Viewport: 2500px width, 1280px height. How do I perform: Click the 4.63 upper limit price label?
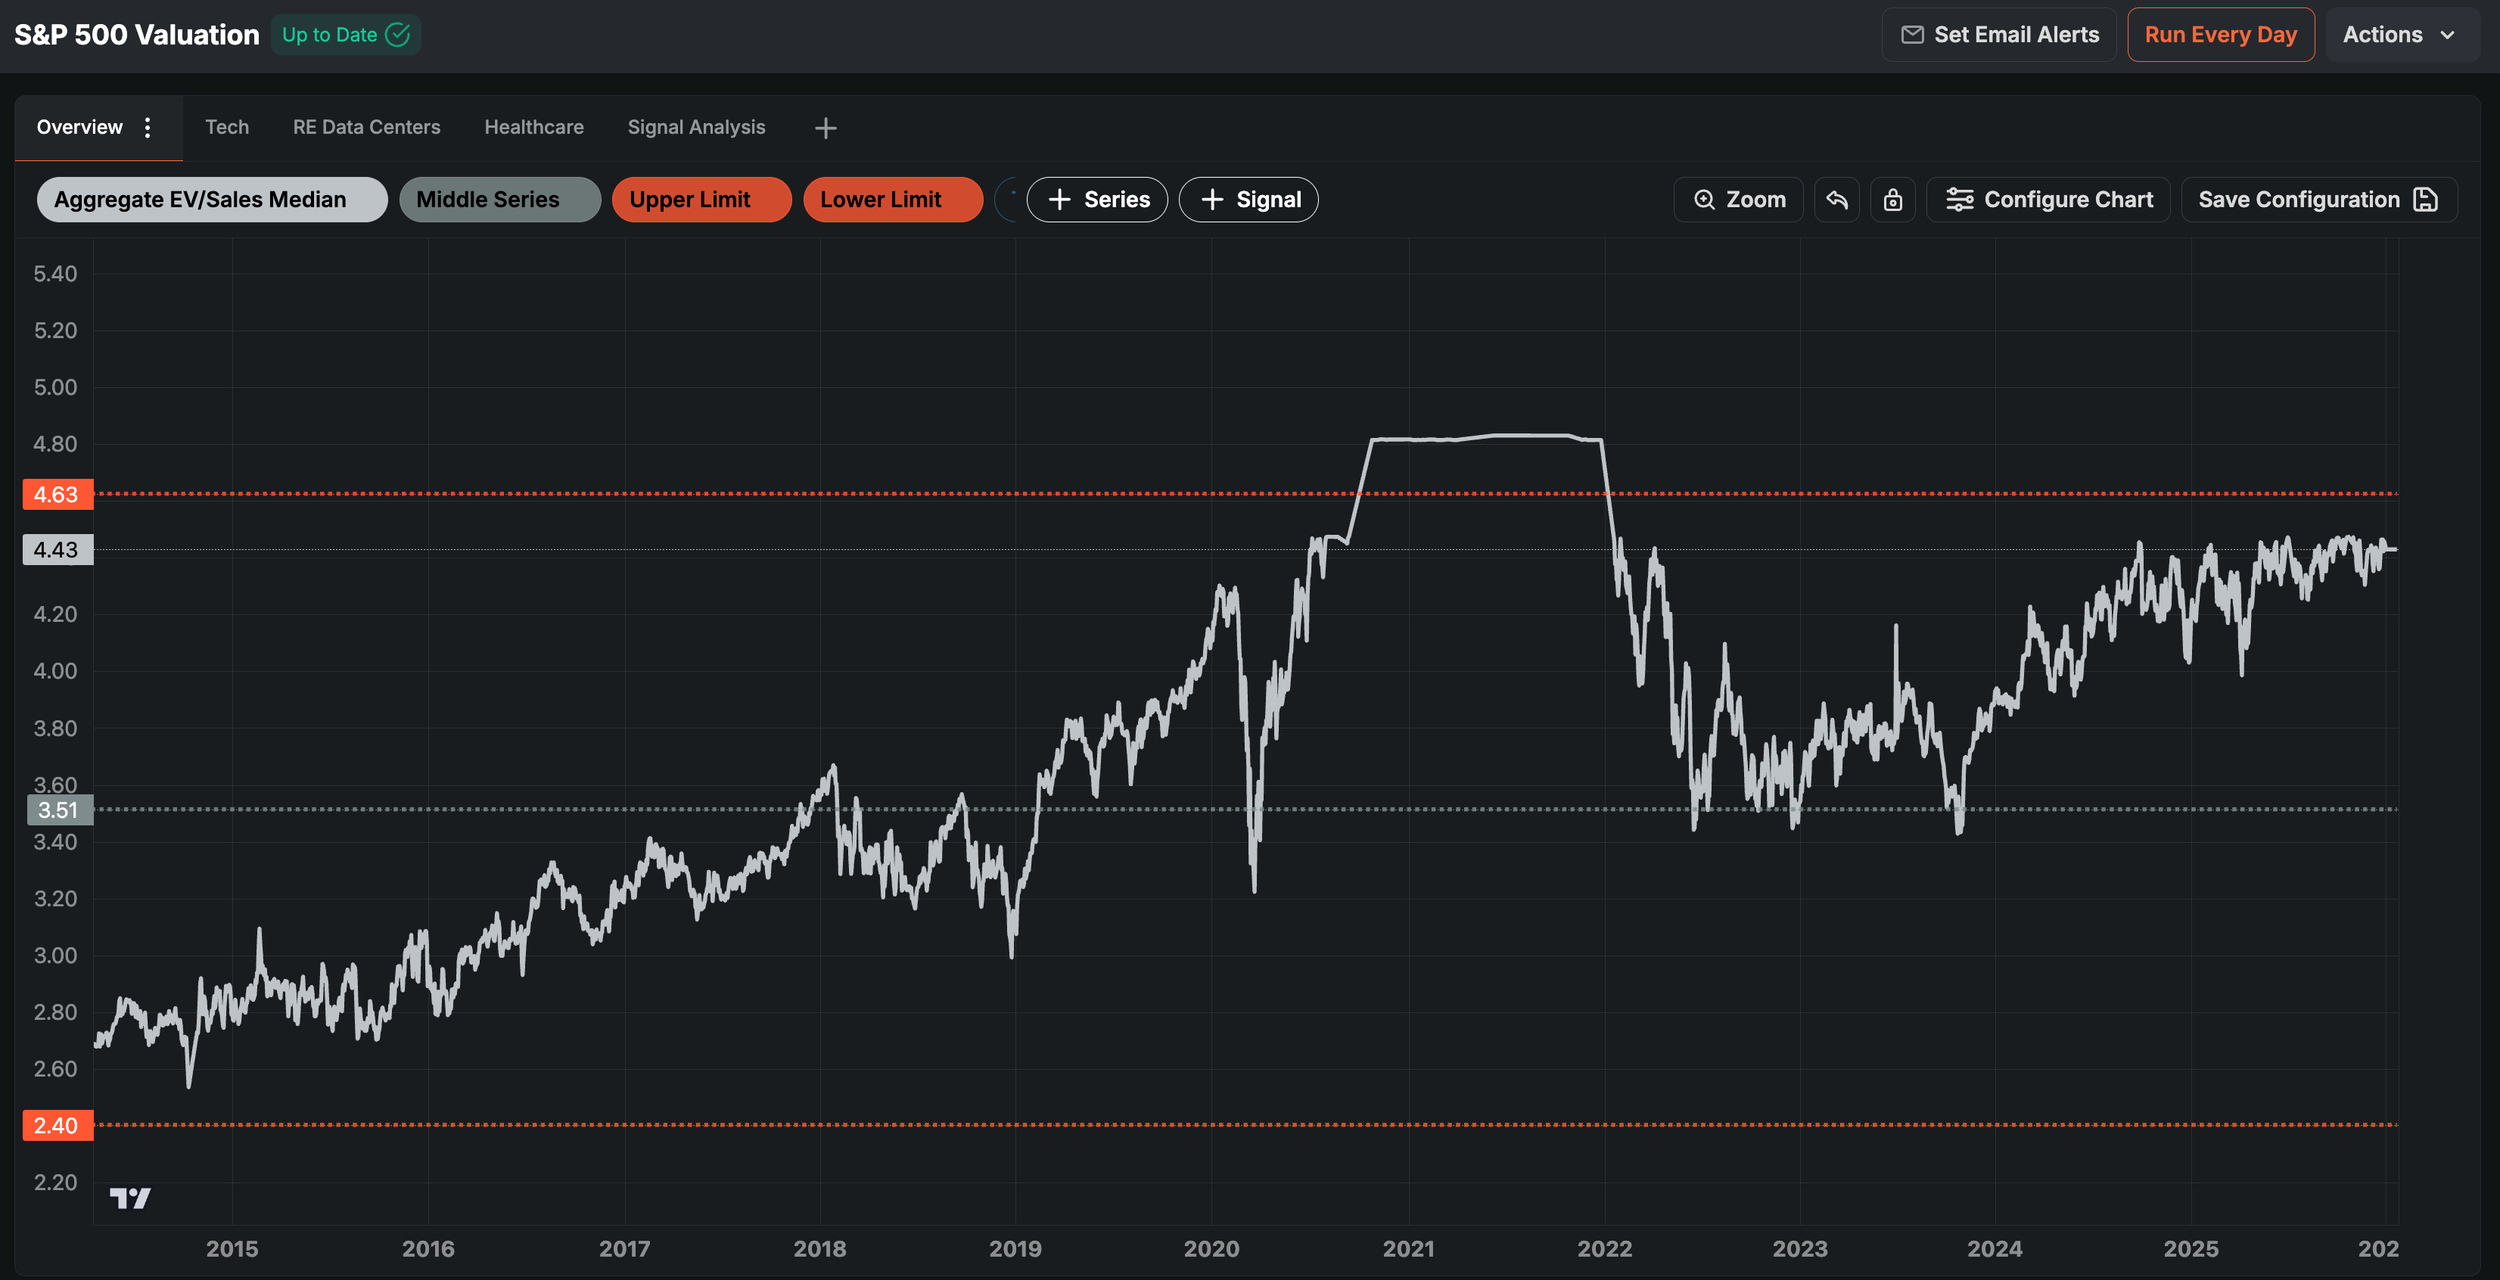(57, 494)
